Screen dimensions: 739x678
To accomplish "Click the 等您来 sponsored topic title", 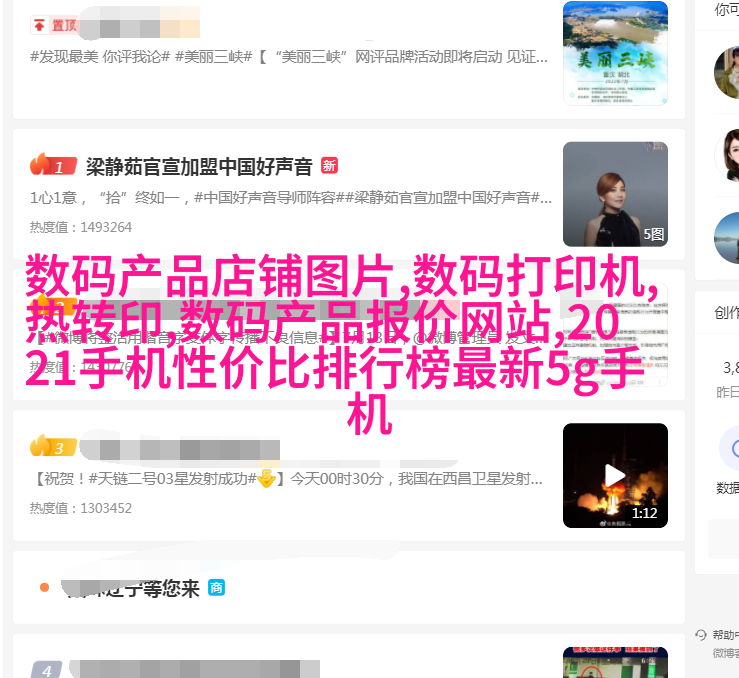I will coord(131,588).
